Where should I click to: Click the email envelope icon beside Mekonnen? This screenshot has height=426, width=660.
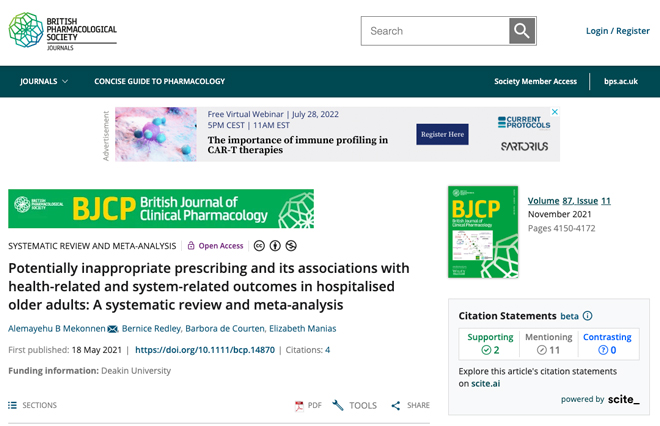(112, 329)
